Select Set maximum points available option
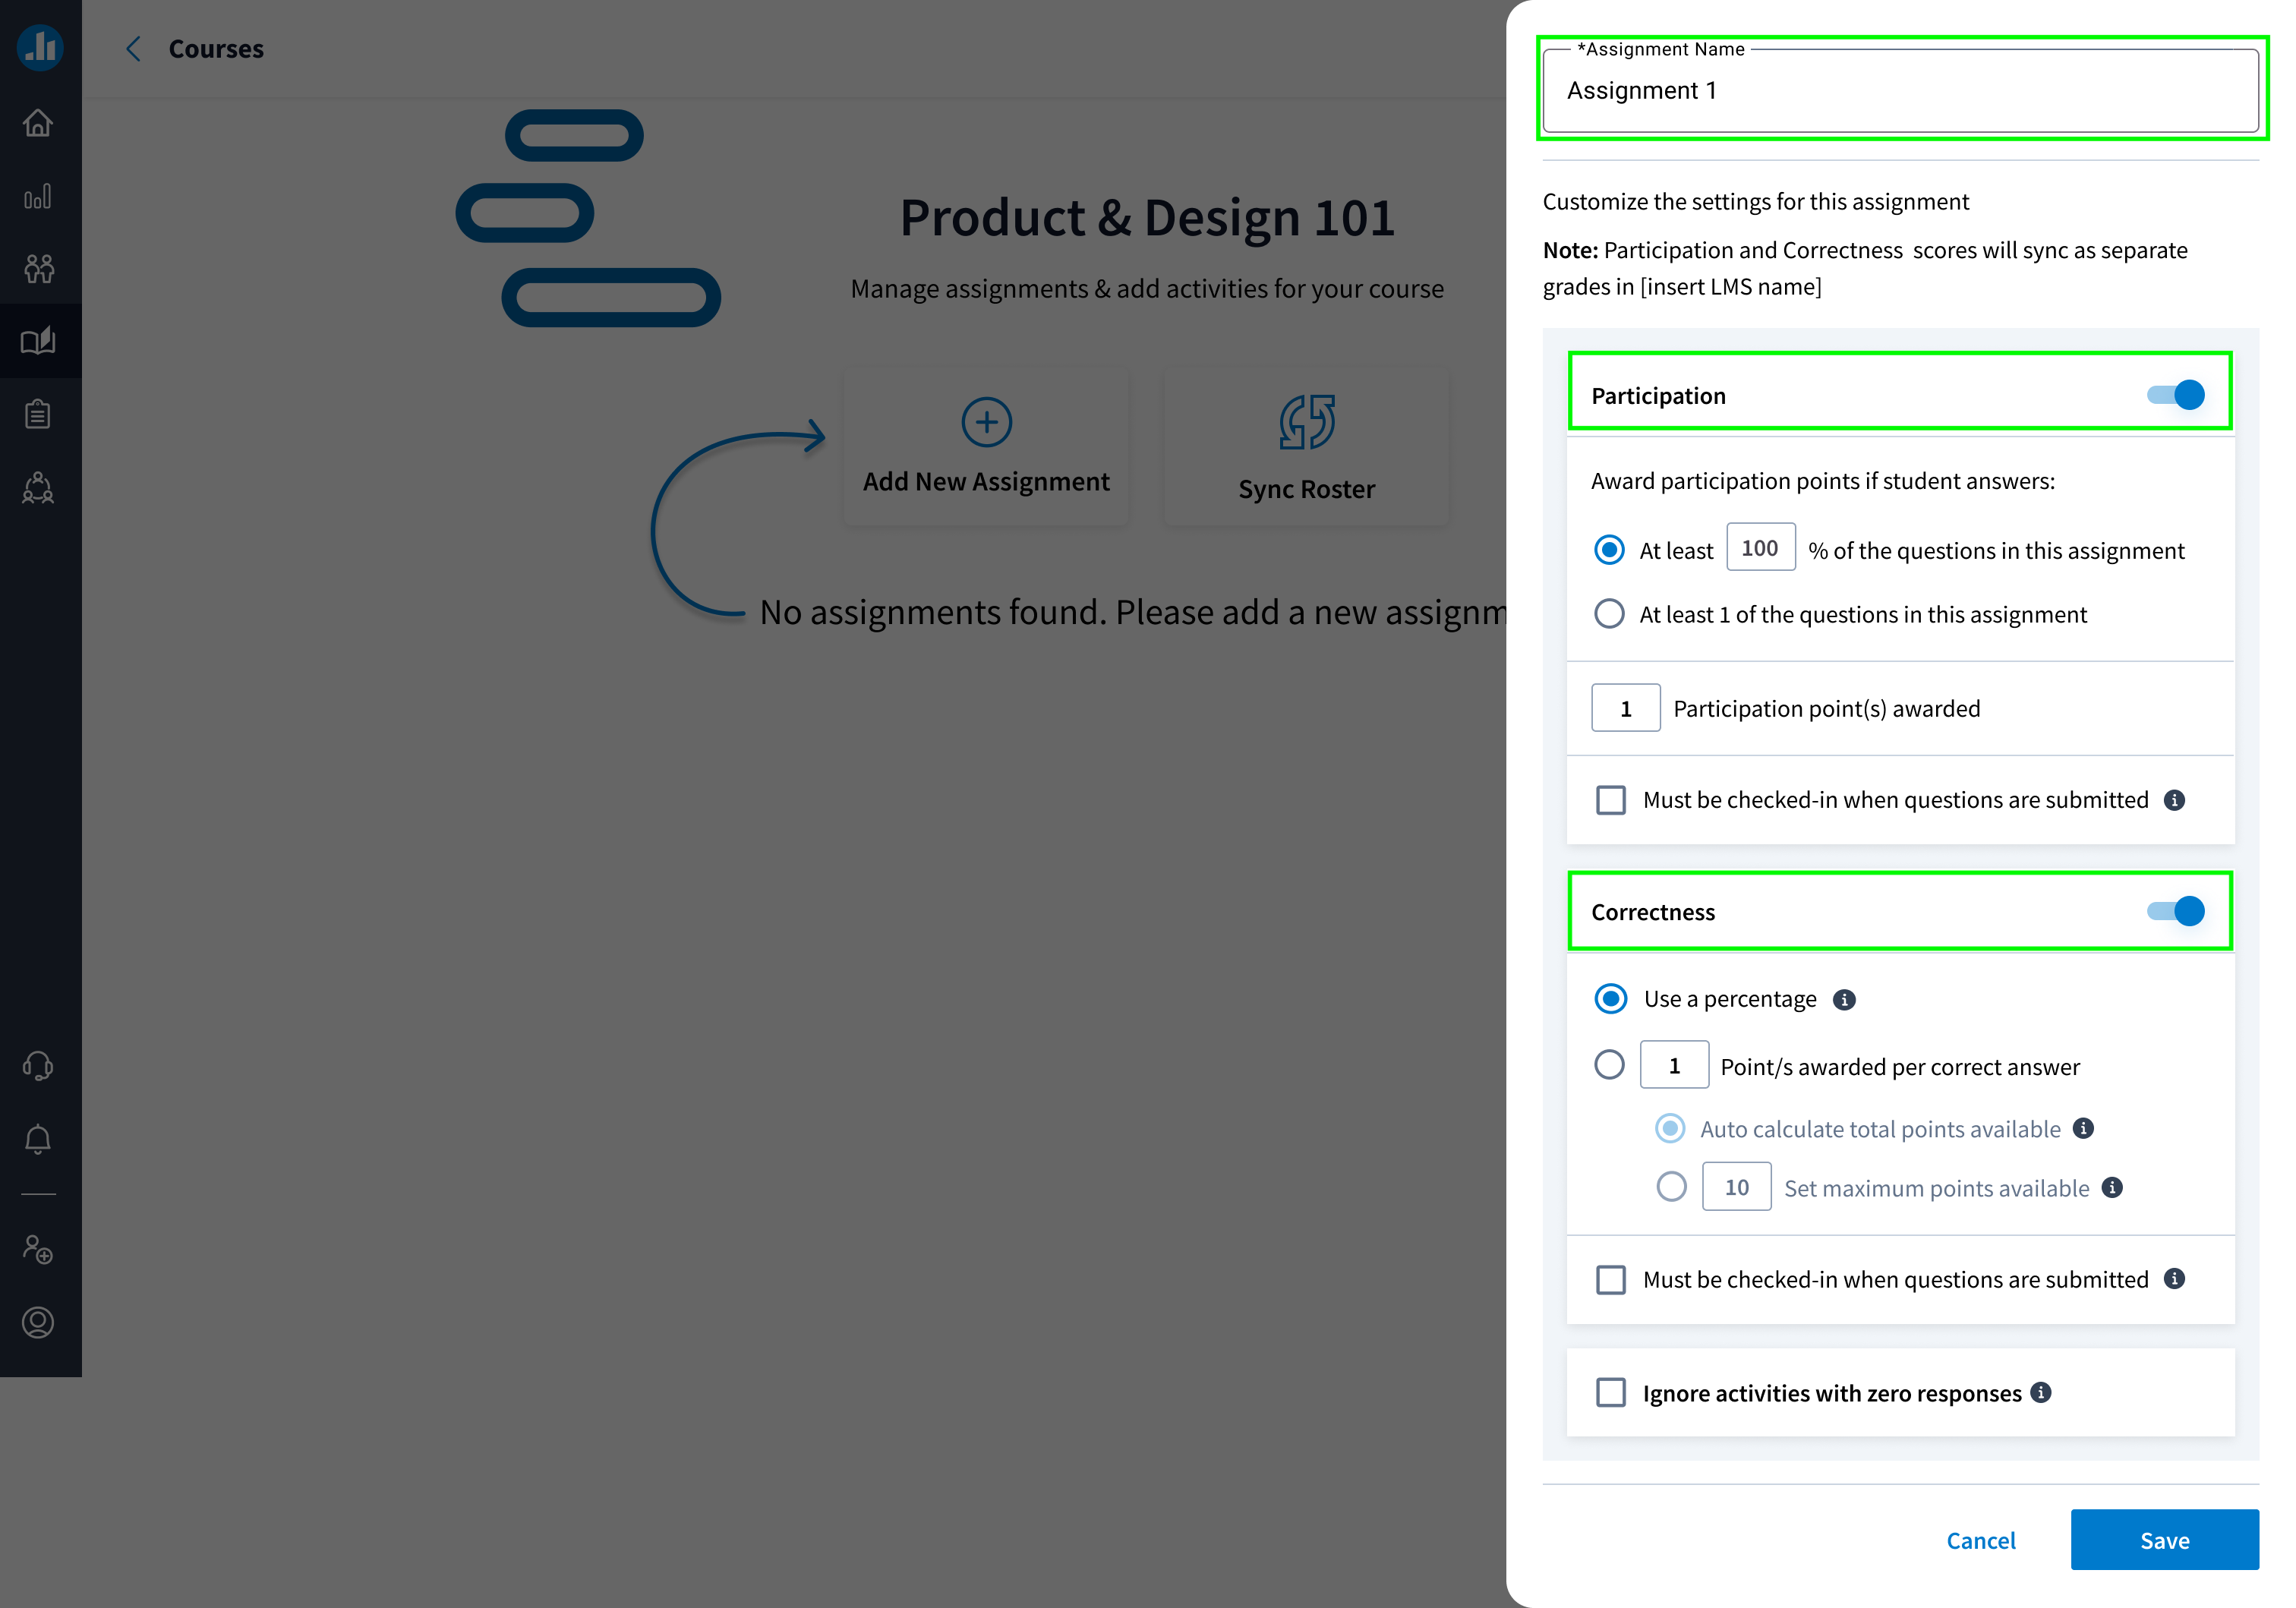2296x1608 pixels. pos(1670,1187)
